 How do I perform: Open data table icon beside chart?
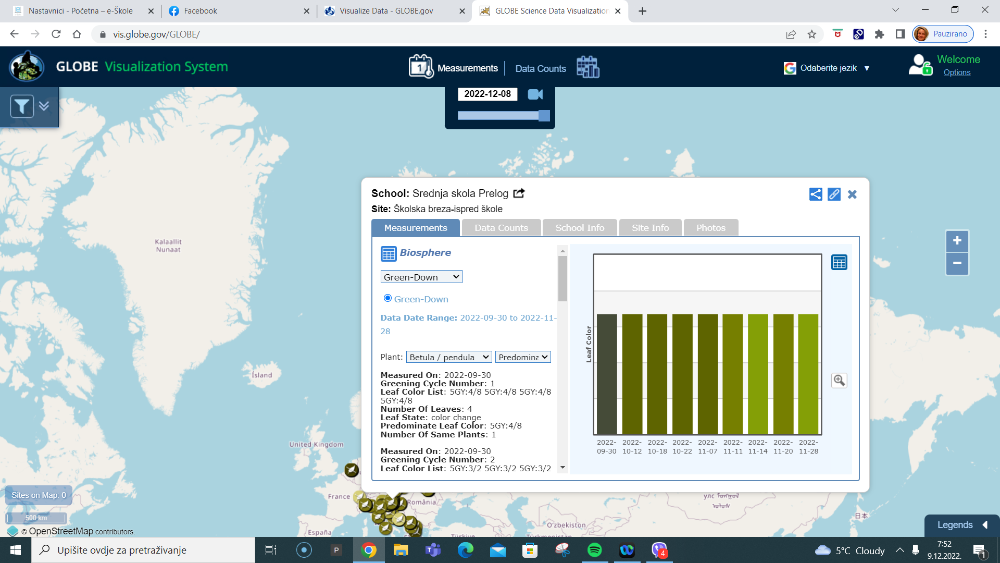click(839, 262)
